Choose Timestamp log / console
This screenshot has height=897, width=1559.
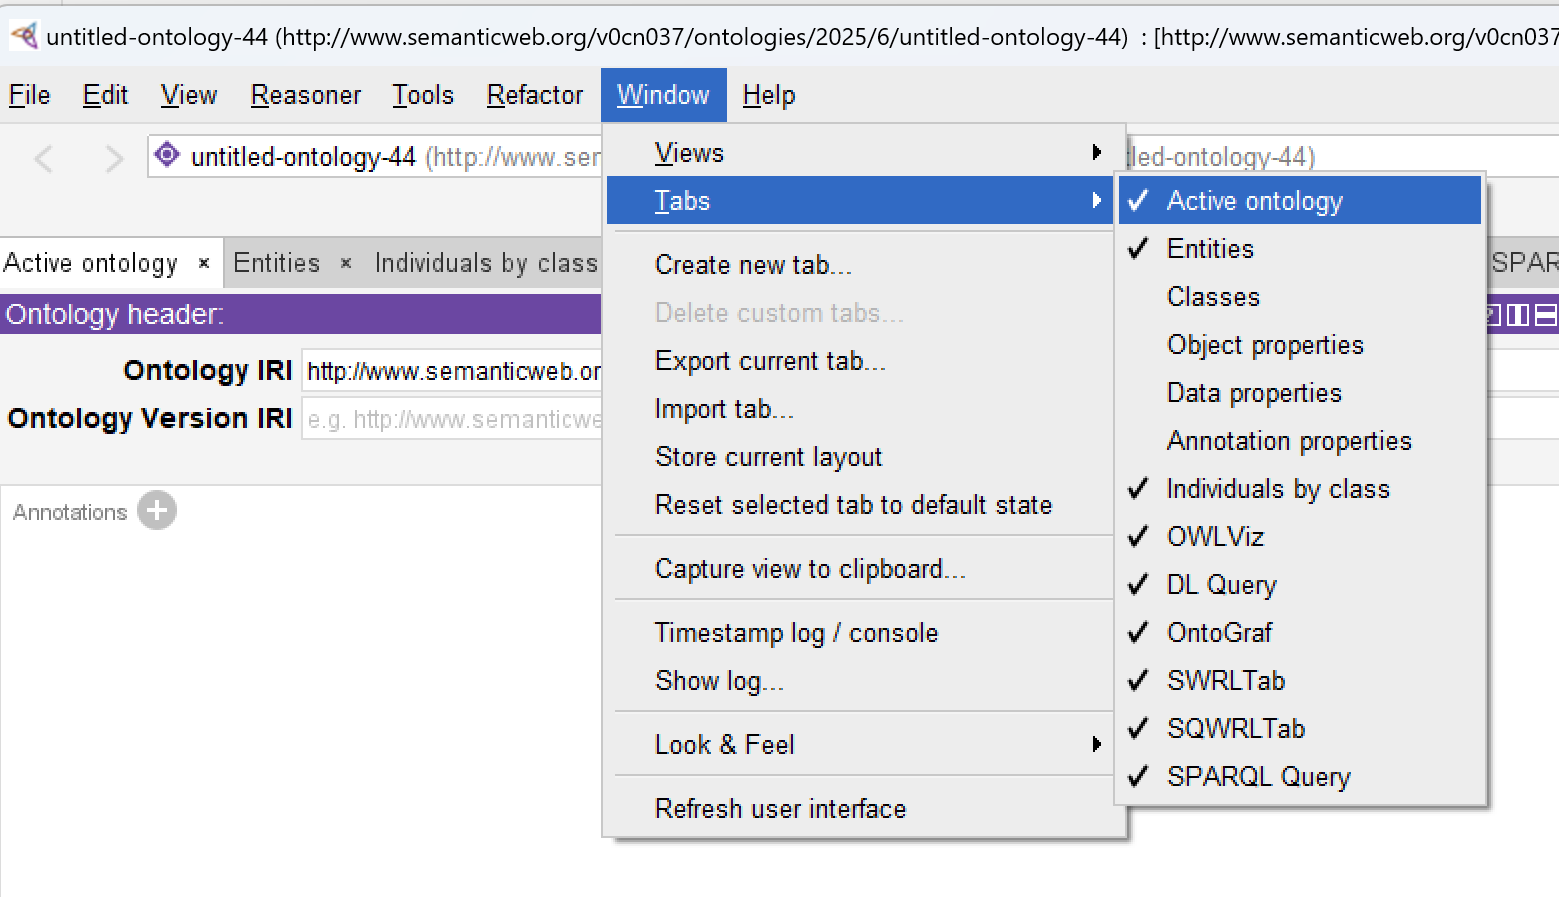(861, 632)
